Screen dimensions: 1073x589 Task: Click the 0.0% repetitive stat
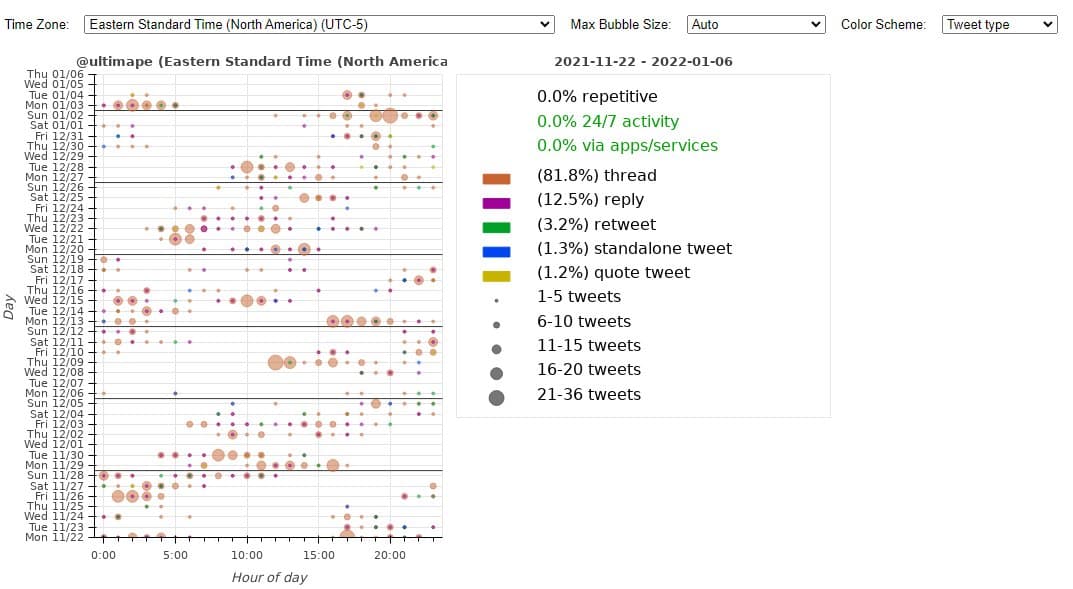pyautogui.click(x=595, y=97)
